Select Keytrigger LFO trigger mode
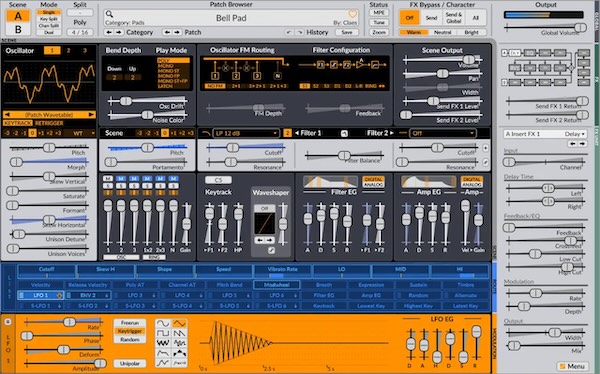 [130, 331]
